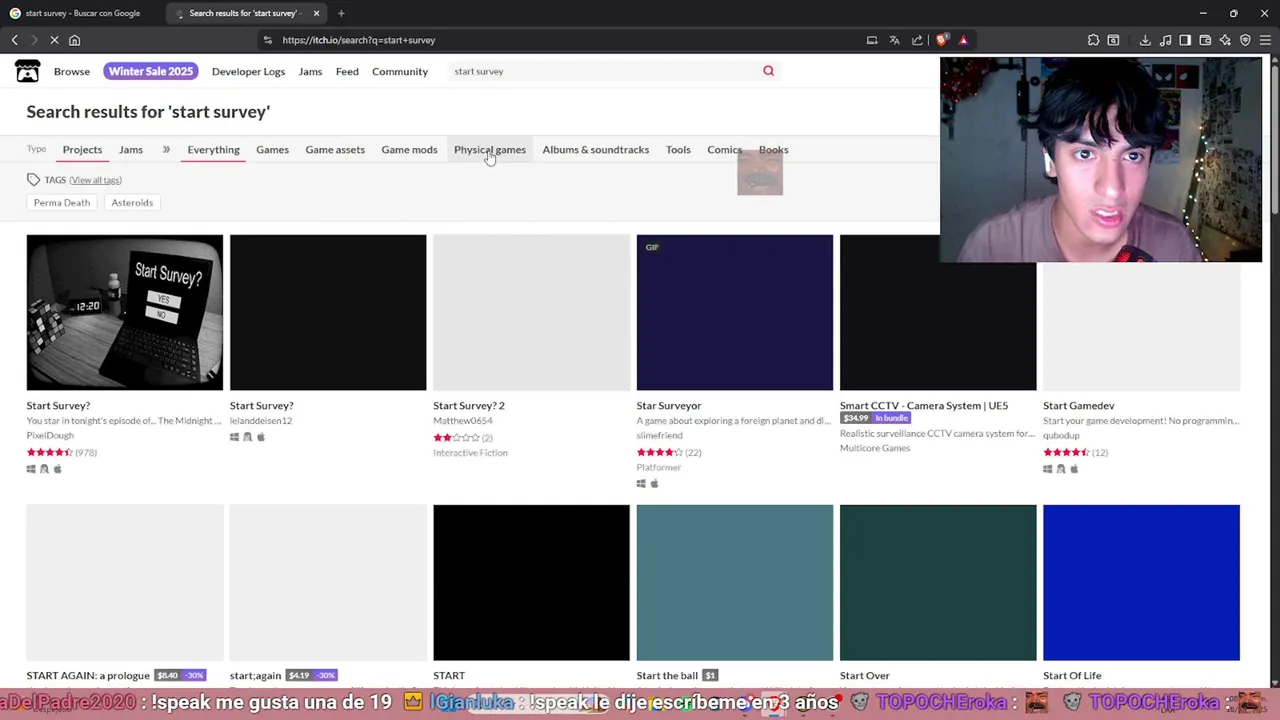Screen dimensions: 1280x720
Task: Open Brave Shields lion icon
Action: 942,40
